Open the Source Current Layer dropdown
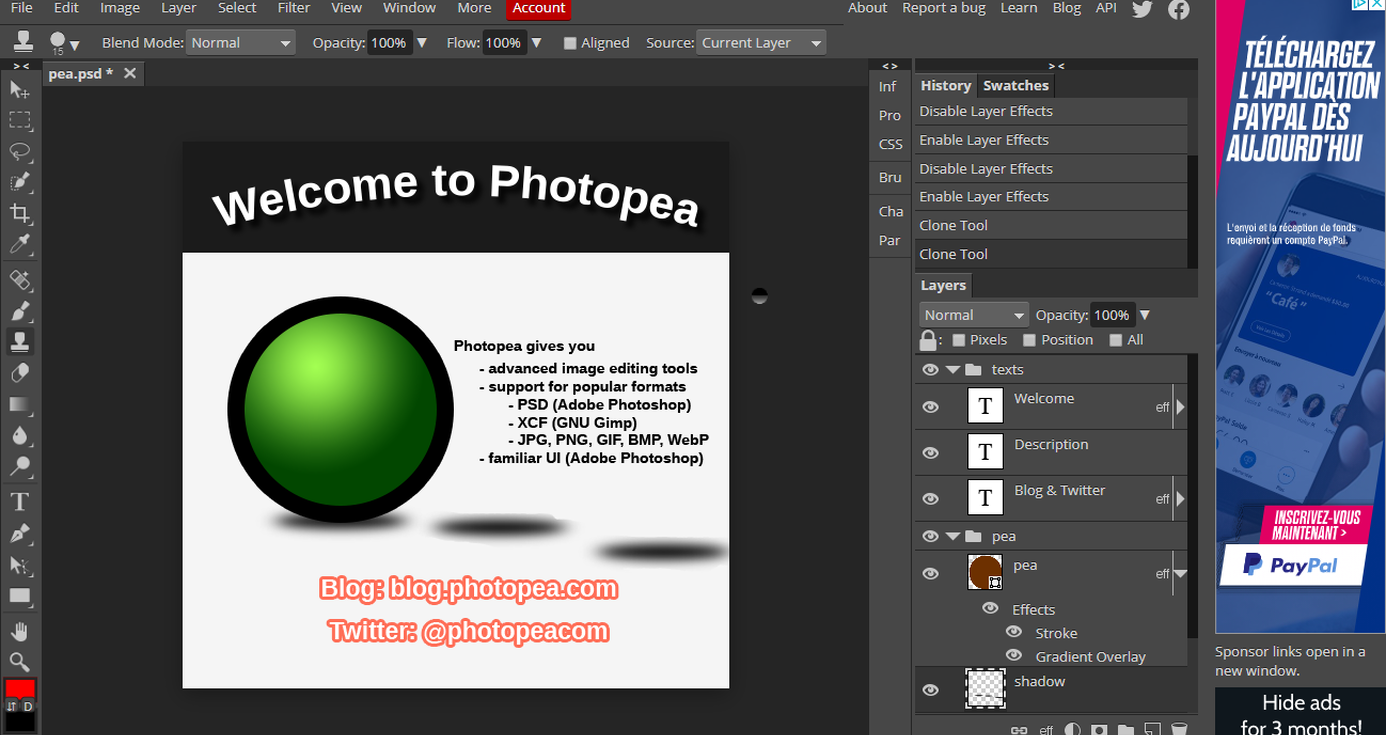1386x735 pixels. [x=761, y=43]
